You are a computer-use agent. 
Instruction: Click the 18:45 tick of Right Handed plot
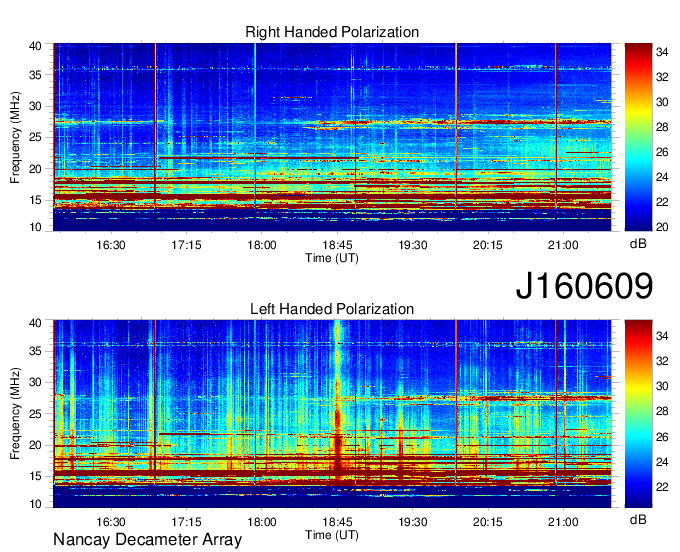[x=337, y=245]
